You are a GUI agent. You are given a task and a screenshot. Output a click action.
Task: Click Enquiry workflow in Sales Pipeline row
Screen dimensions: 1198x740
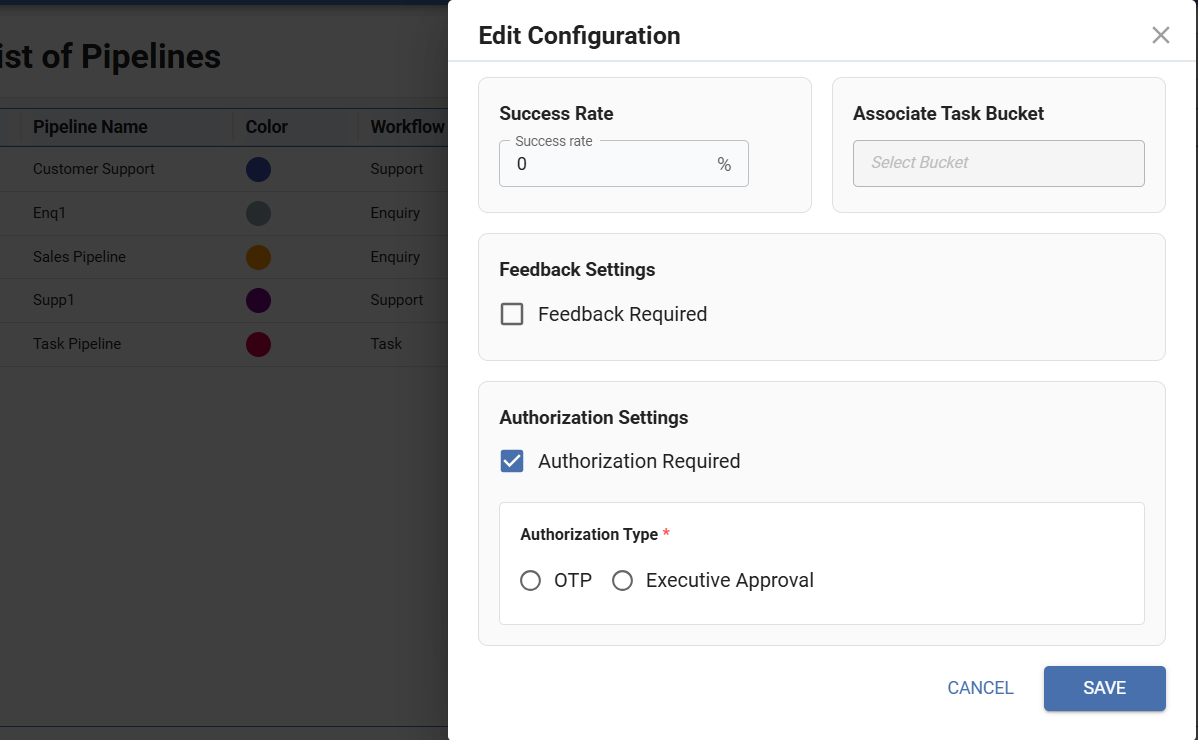click(x=395, y=257)
